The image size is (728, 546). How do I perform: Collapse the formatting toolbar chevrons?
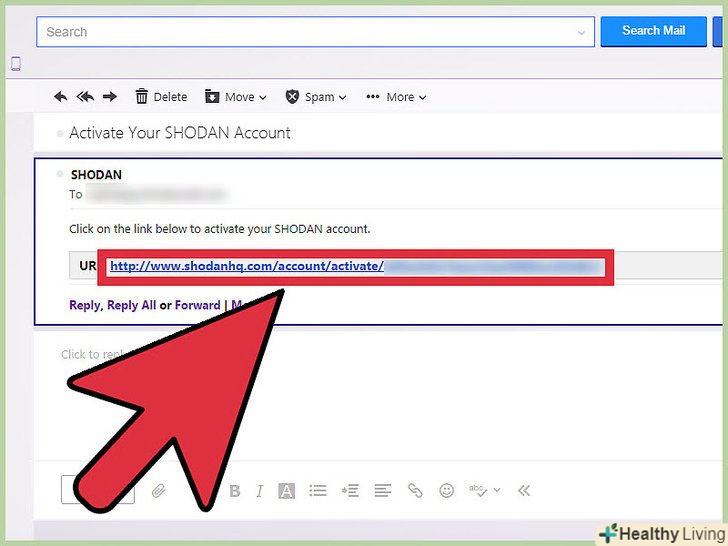coord(524,490)
